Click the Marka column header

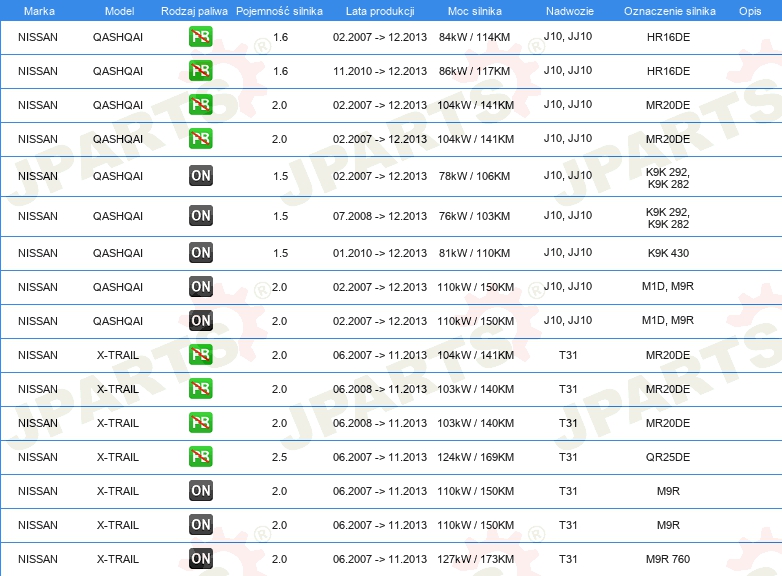tap(39, 11)
